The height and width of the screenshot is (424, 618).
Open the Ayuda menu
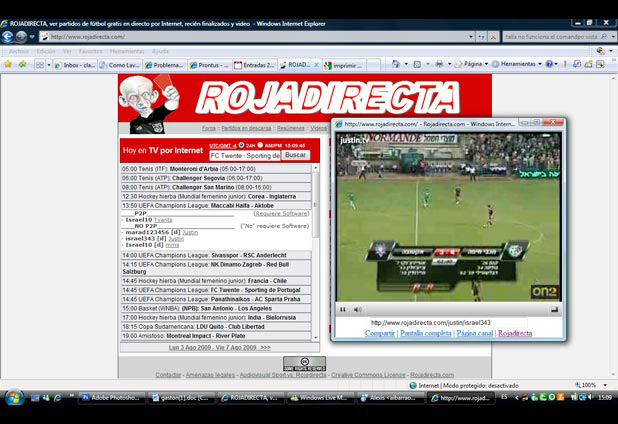point(160,51)
